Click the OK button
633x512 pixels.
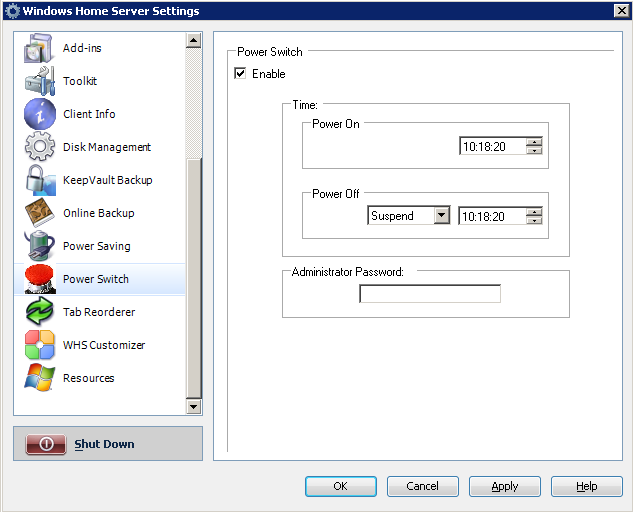(341, 486)
